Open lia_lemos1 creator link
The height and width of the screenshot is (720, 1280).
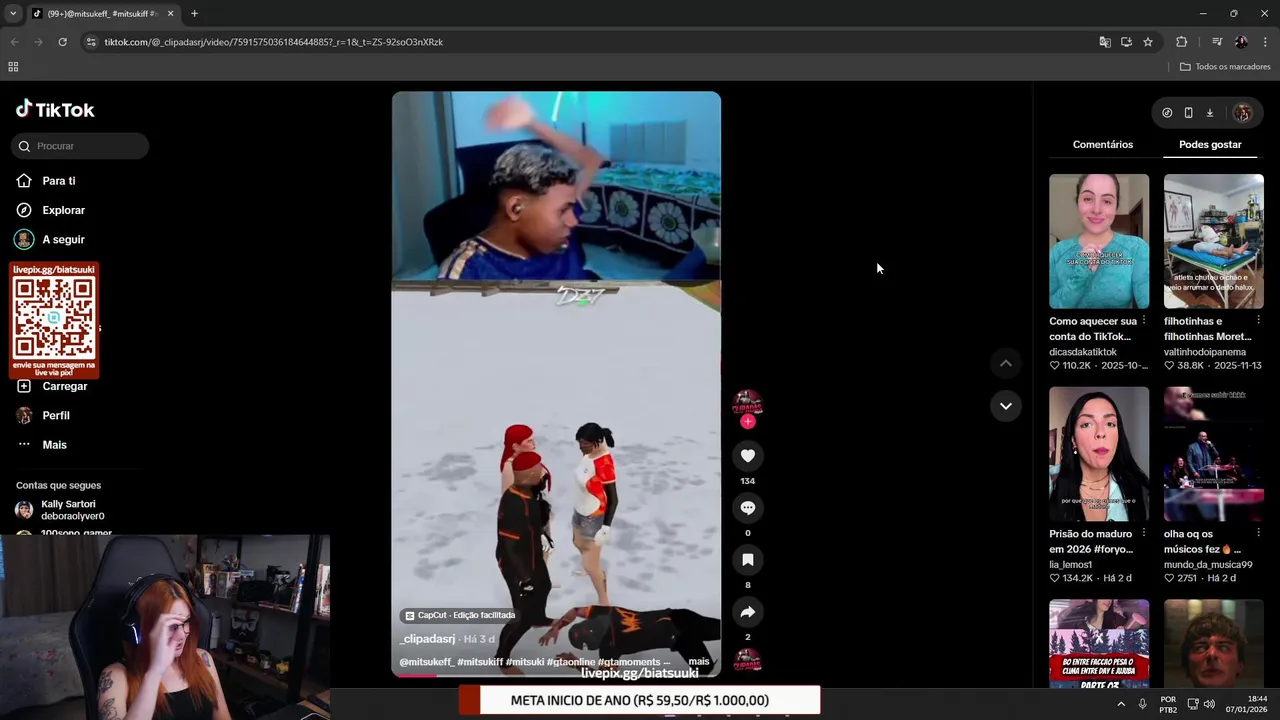tap(1070, 565)
